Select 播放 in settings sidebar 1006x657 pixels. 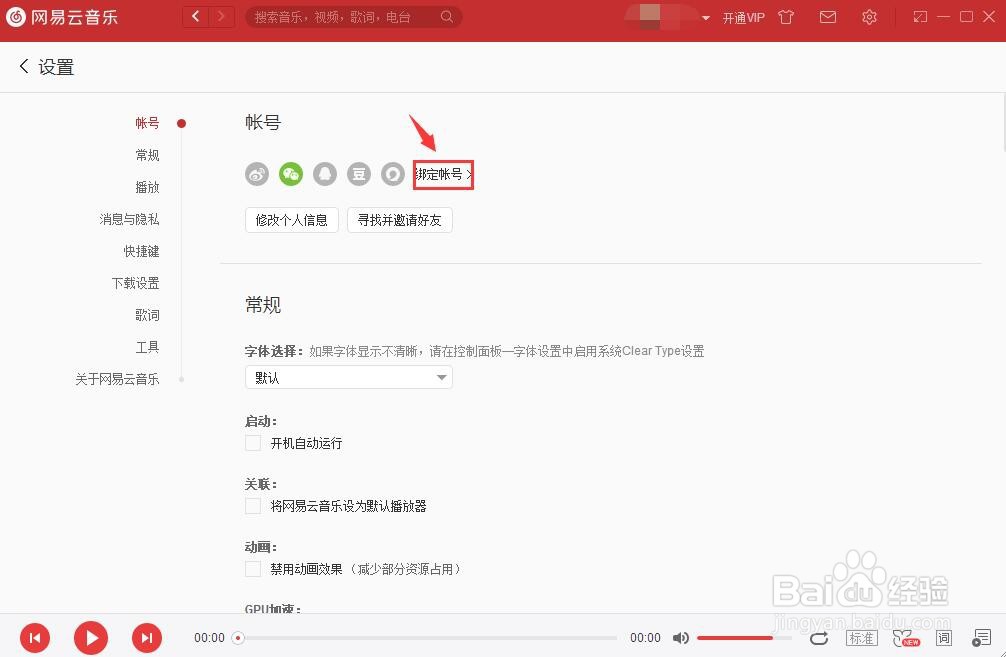point(147,187)
